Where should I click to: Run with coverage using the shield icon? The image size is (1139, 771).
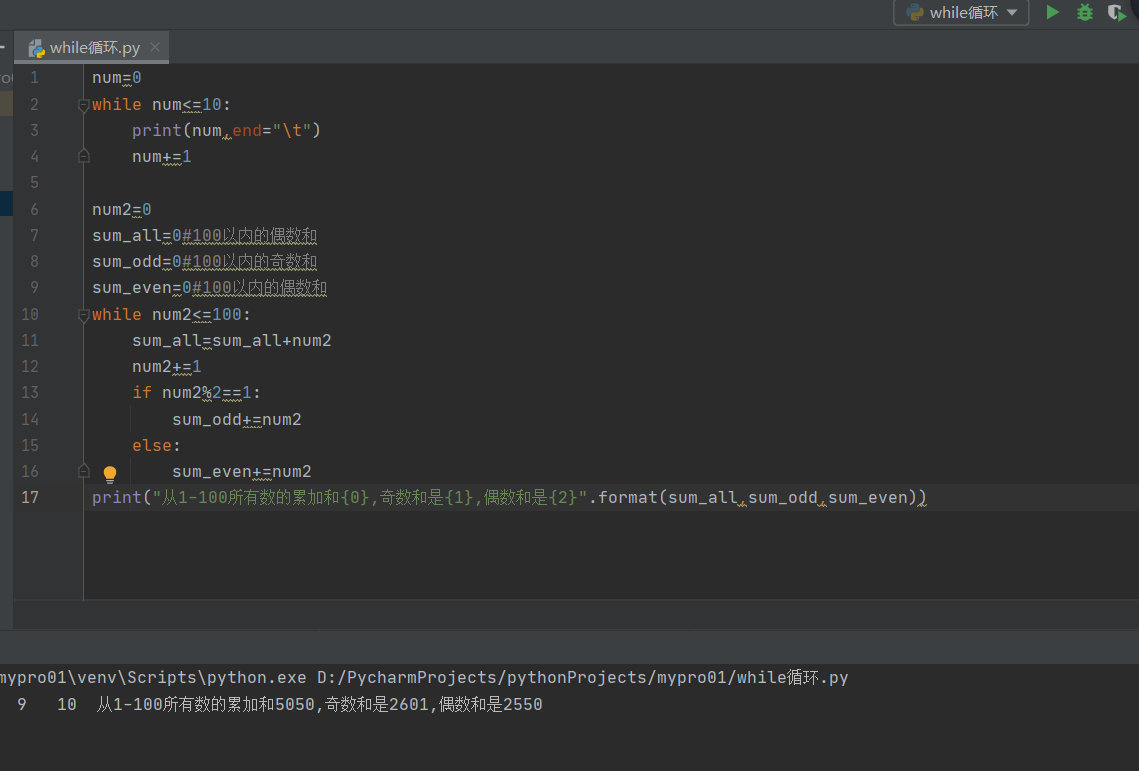(x=1116, y=12)
